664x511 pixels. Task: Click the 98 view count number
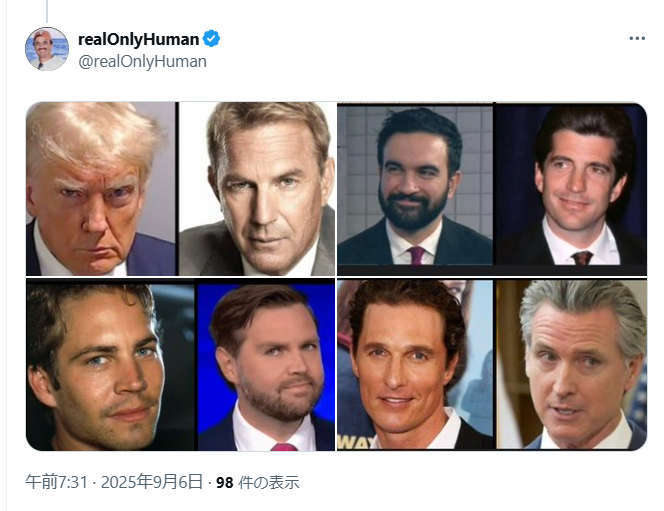pyautogui.click(x=225, y=482)
